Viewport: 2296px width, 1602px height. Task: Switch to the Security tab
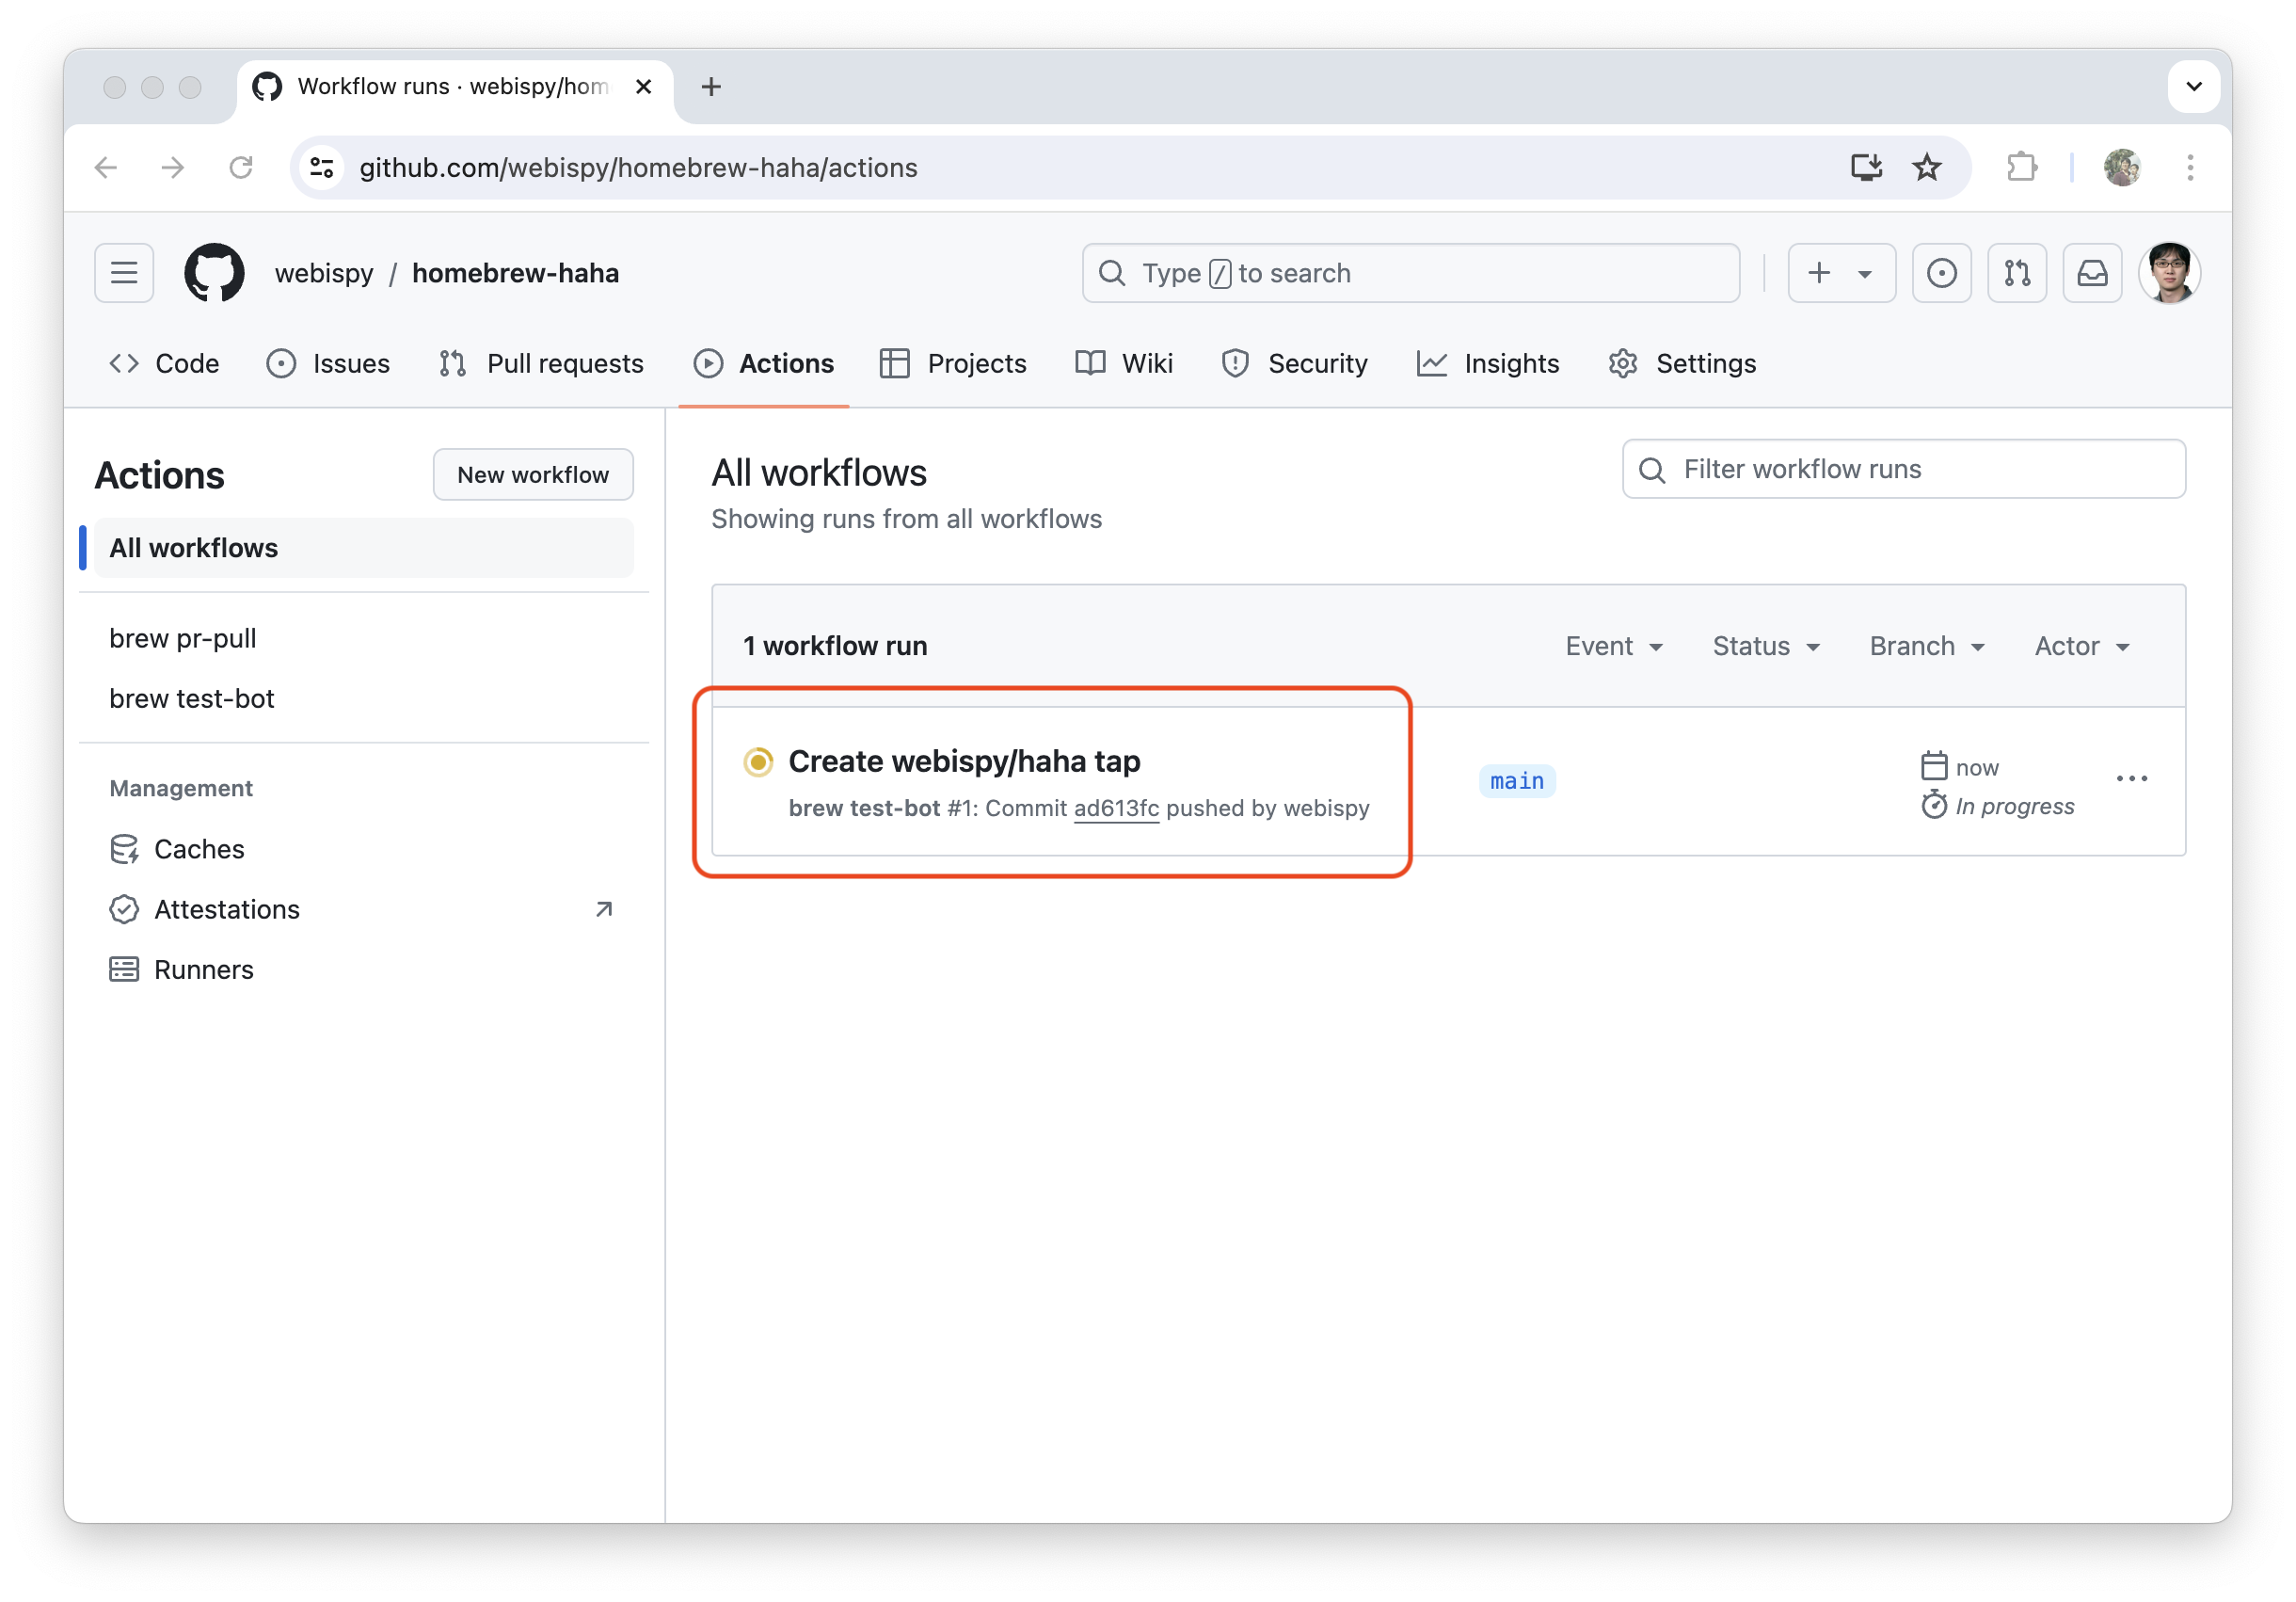1294,364
